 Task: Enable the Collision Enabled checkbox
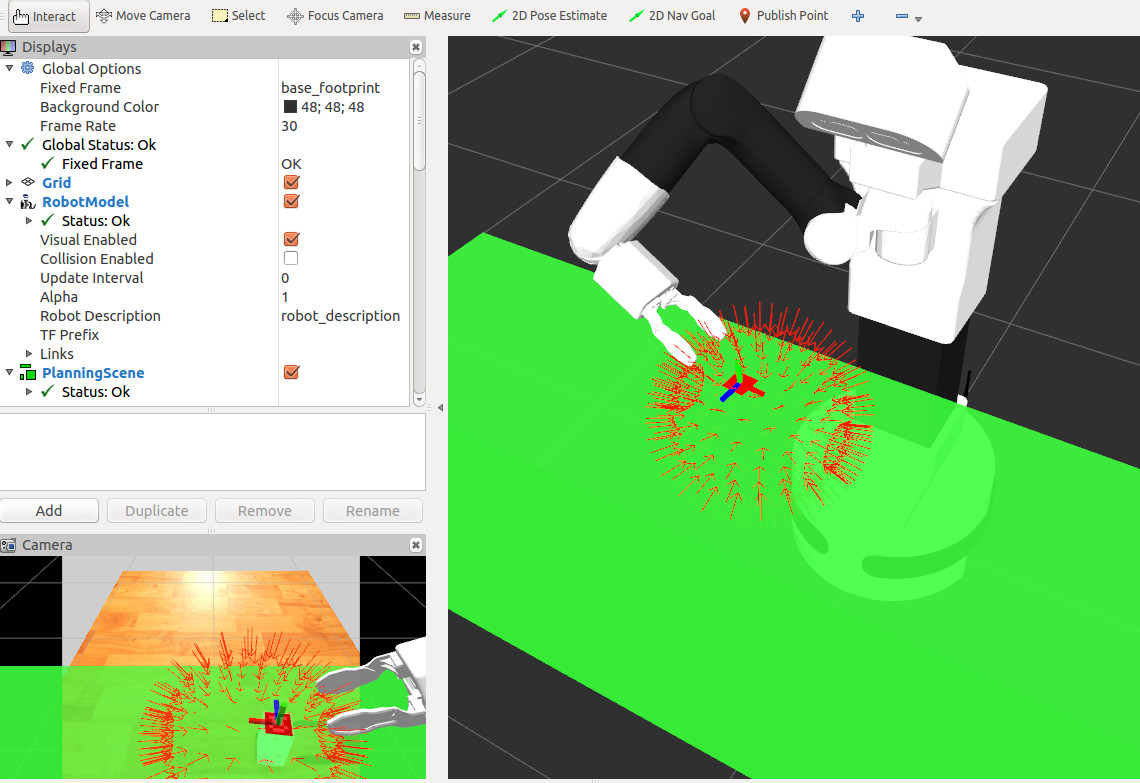[291, 258]
